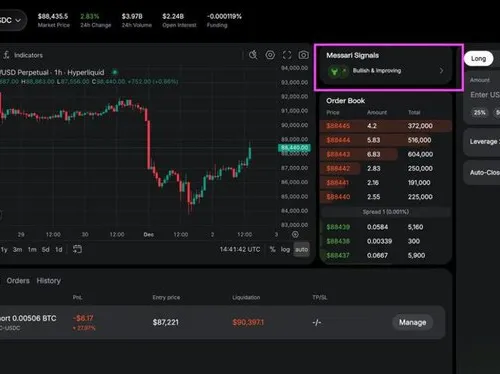
Task: Click the Indicators button label
Action: tap(28, 55)
